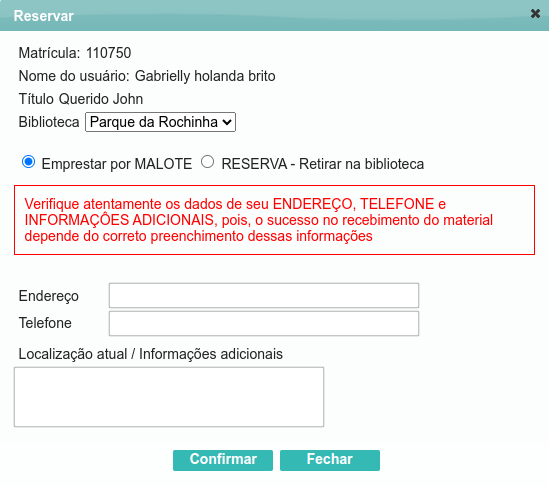The height and width of the screenshot is (486, 549).
Task: Click the Matrícula number 110750
Action: point(108,53)
